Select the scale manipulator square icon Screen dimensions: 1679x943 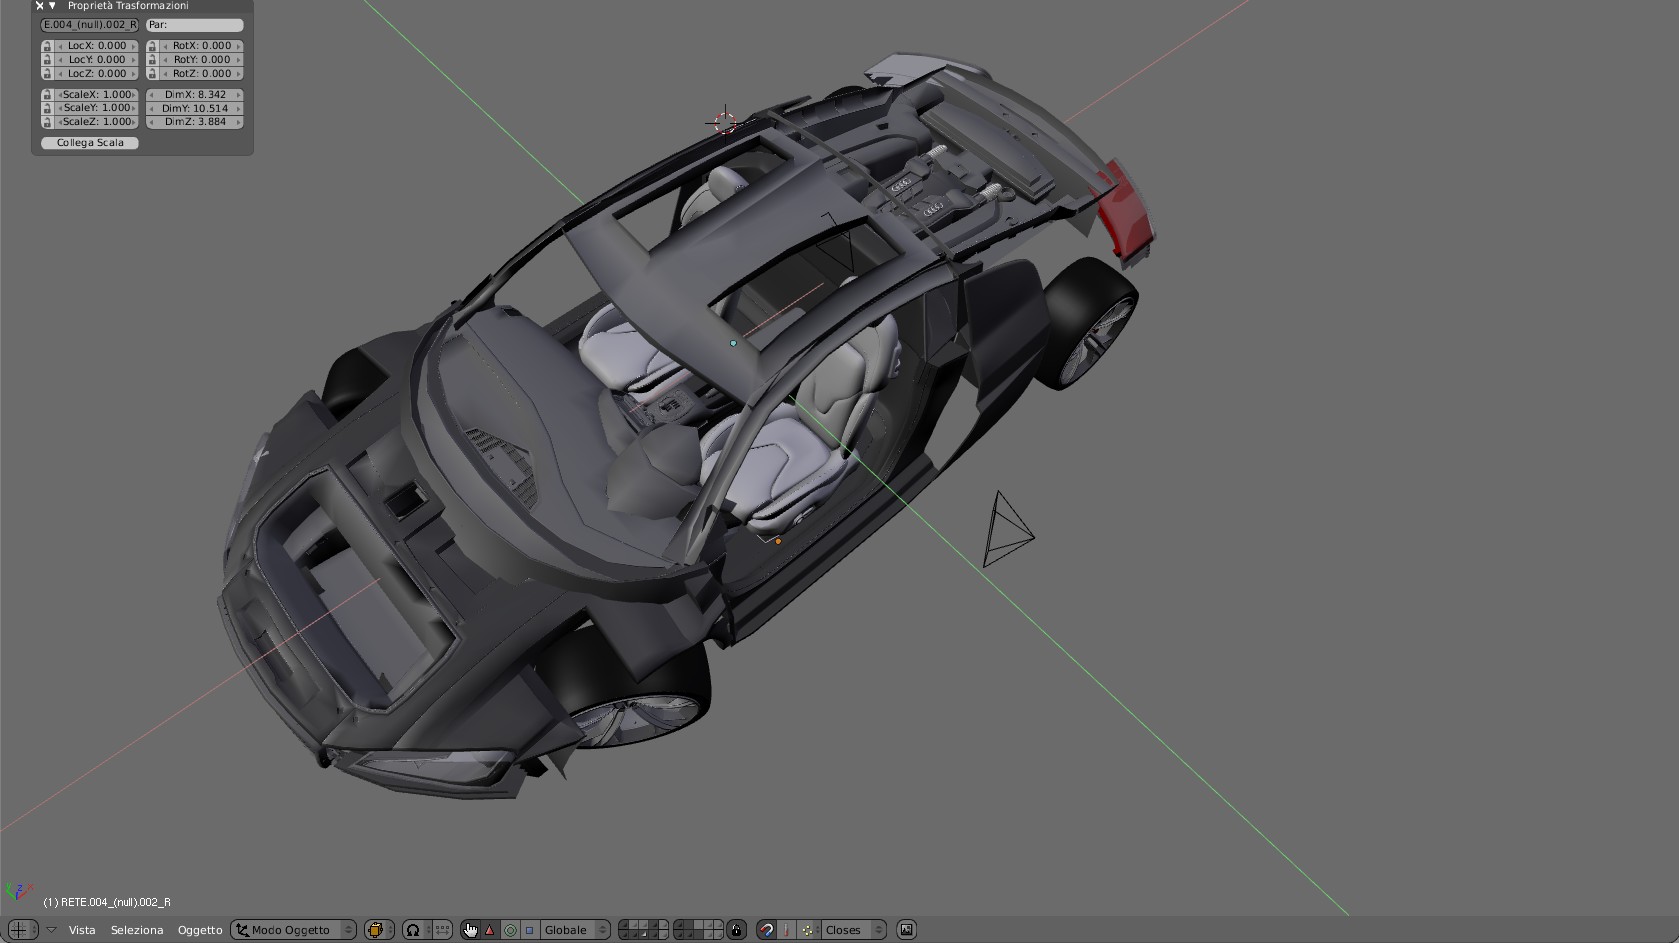tap(529, 930)
